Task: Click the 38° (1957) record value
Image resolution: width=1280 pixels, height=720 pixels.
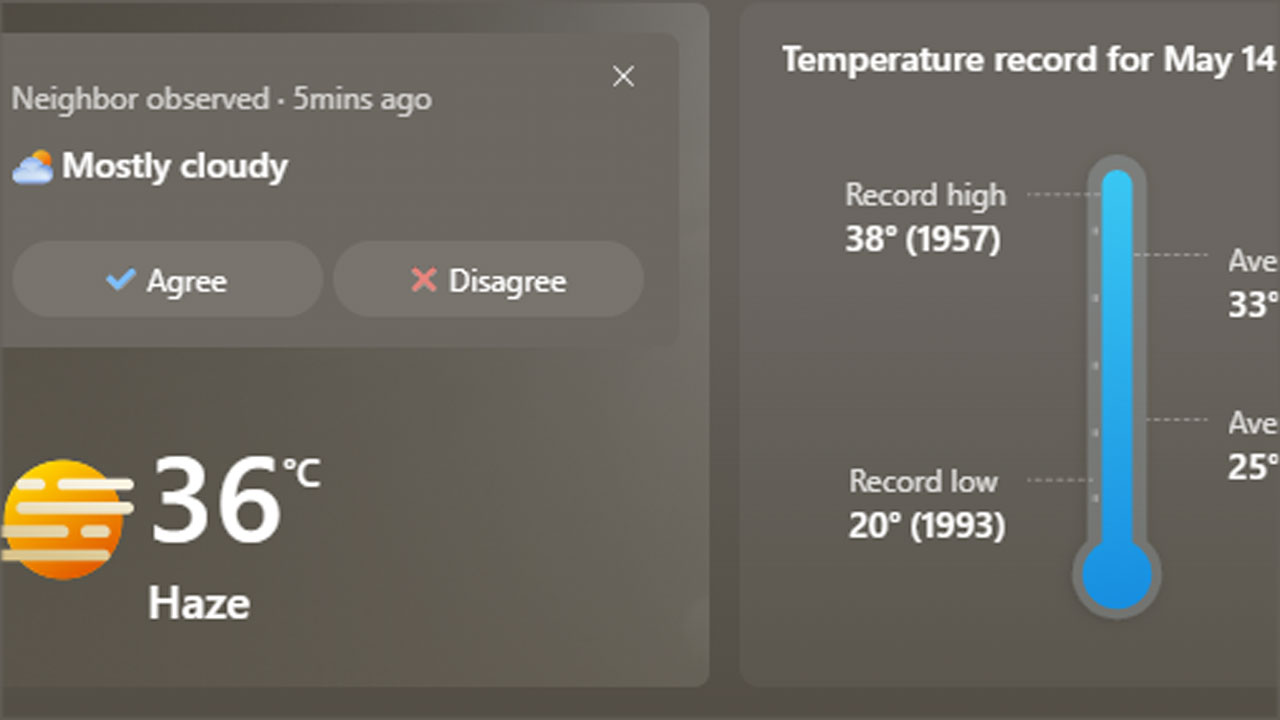Action: click(x=922, y=240)
